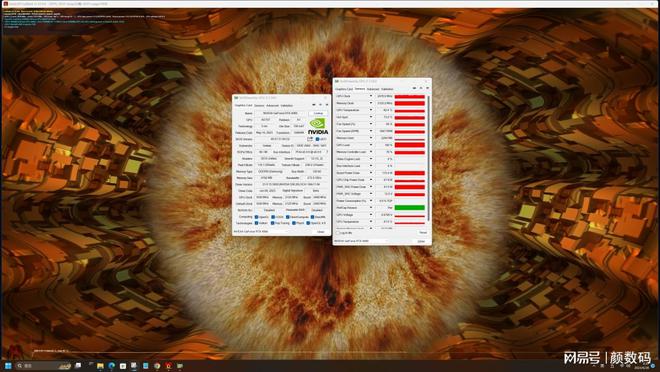Click the refresh icon in Graphics Card window
This screenshot has width=660, height=372.
tap(320, 105)
